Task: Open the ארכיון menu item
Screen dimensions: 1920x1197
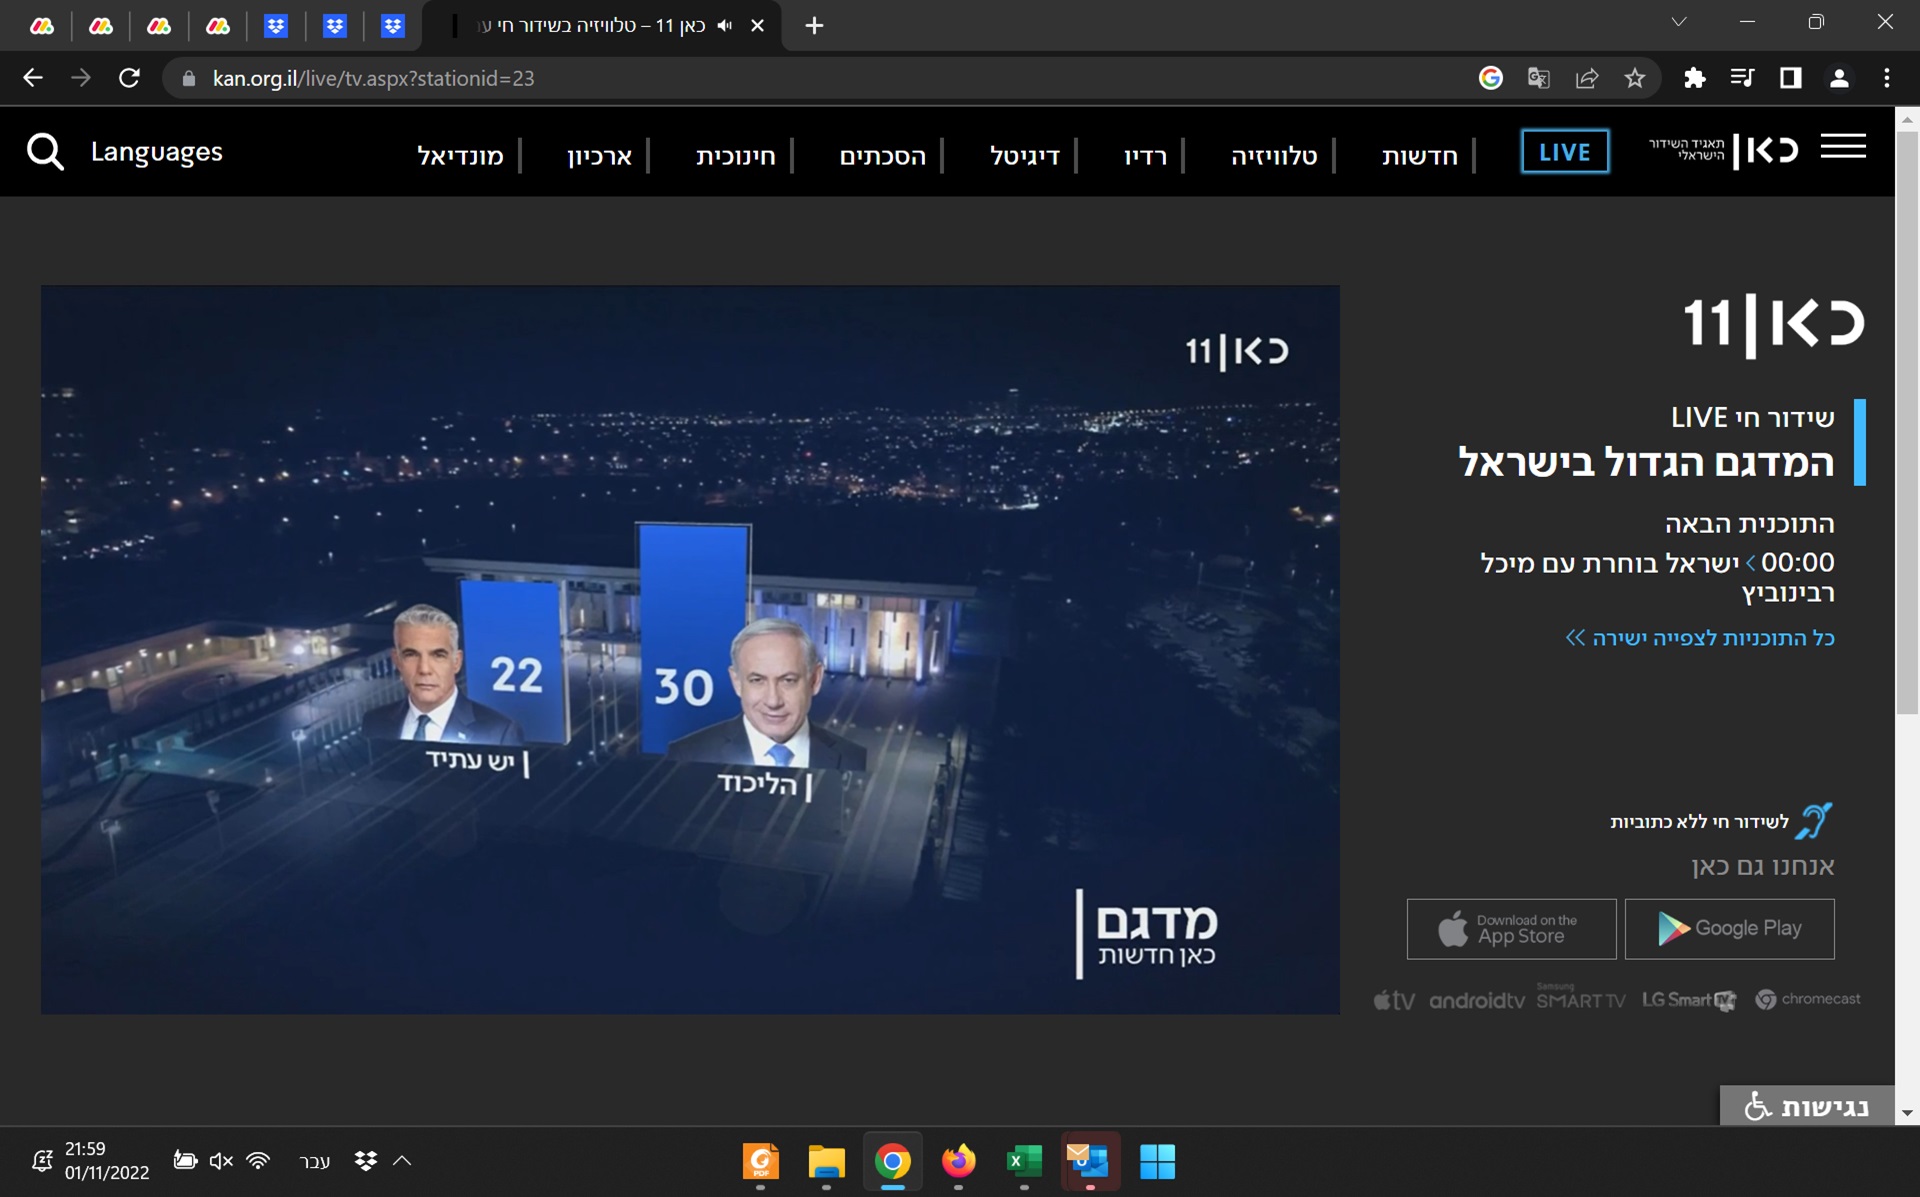Action: (x=600, y=155)
